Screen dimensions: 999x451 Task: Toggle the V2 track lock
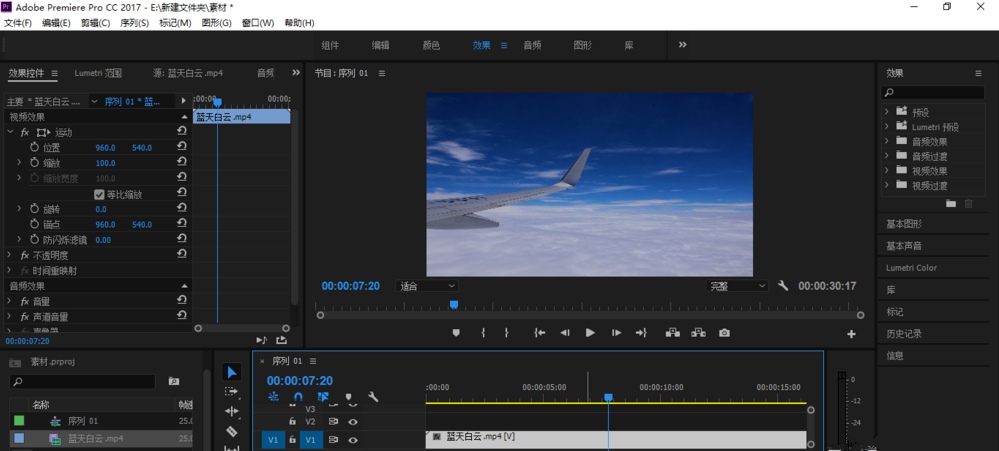pyautogui.click(x=292, y=422)
